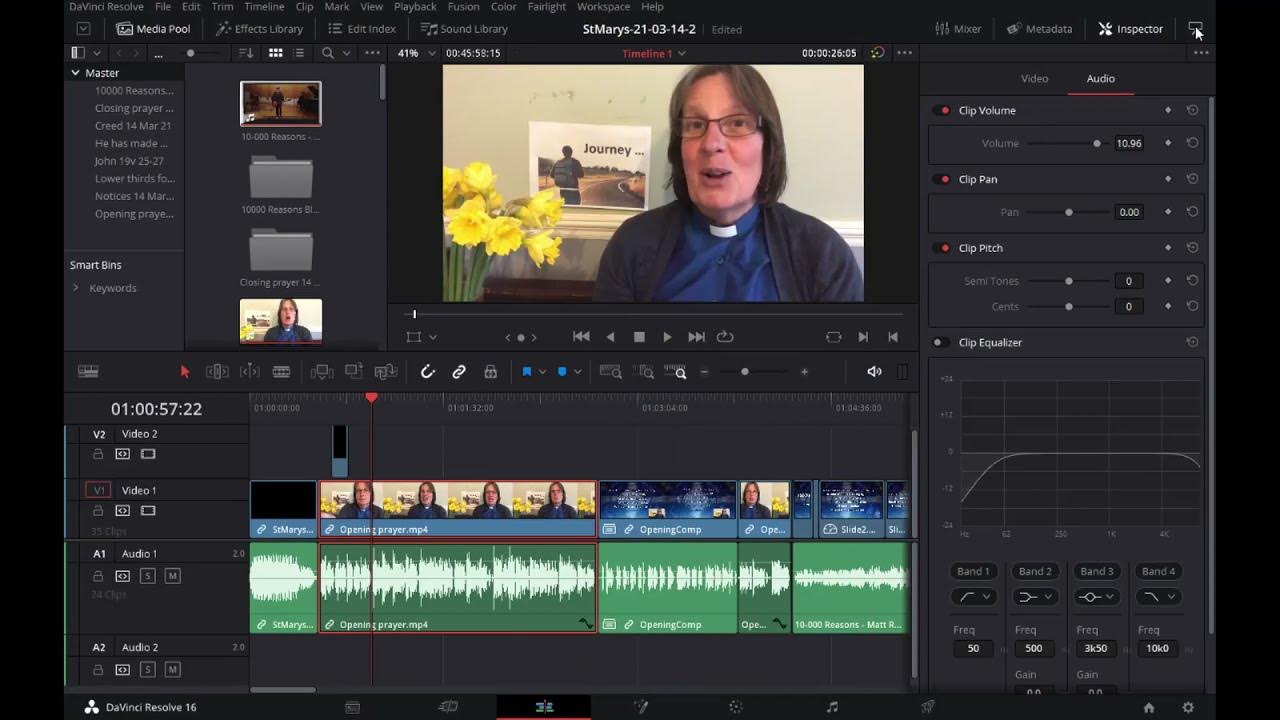Go to the last frame

[x=697, y=337]
